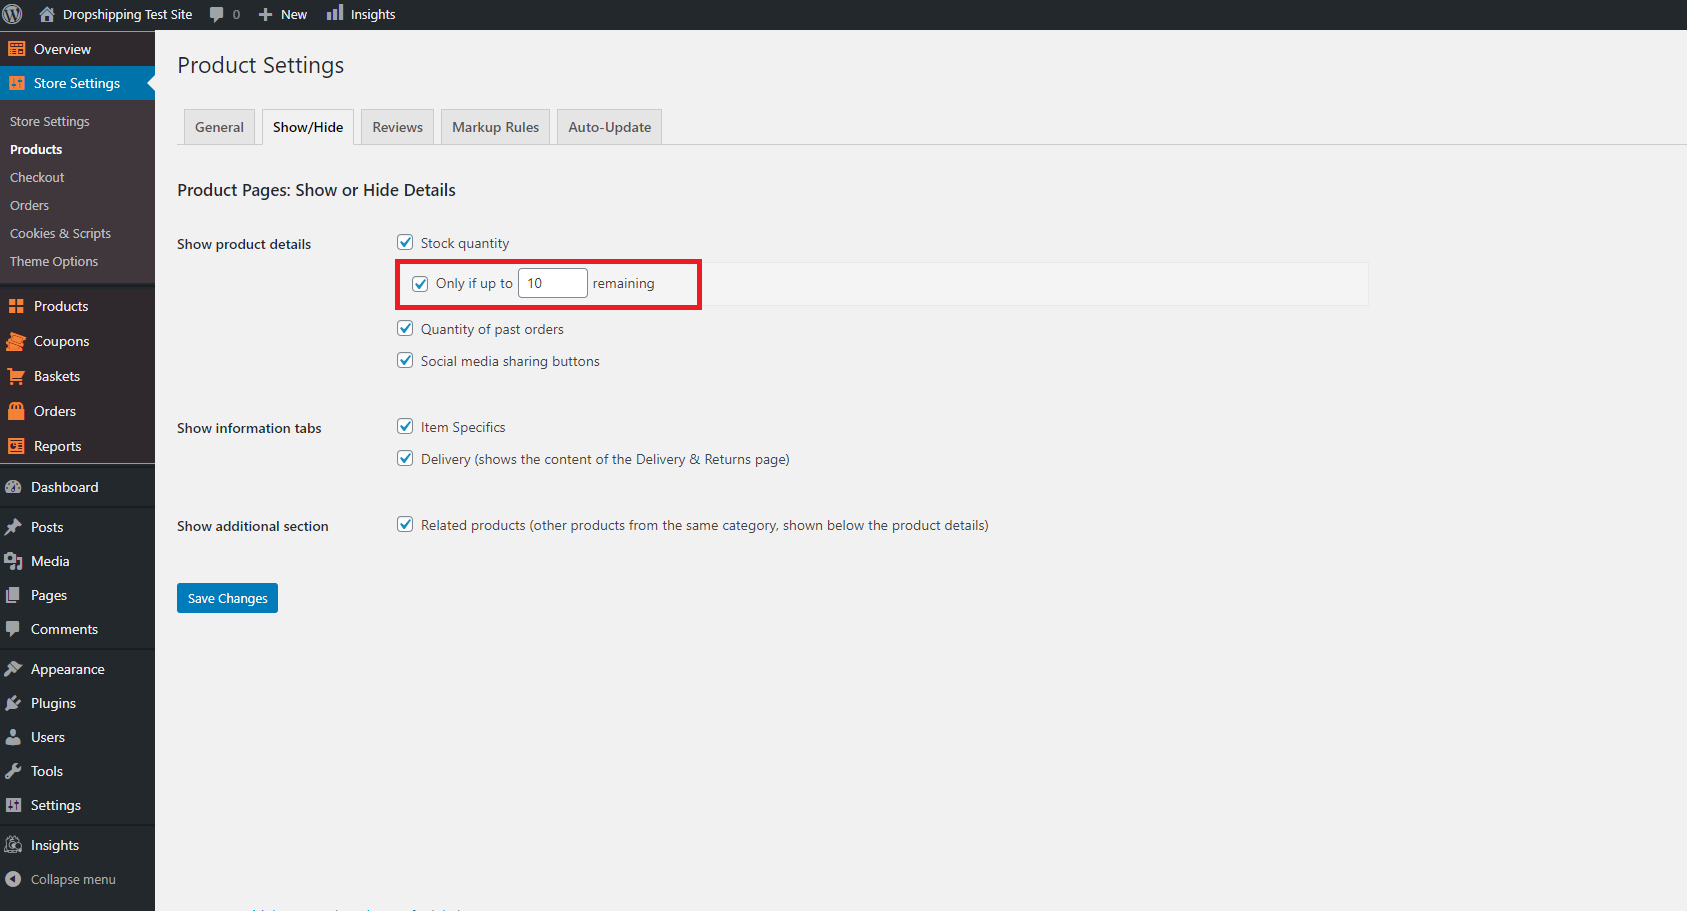Click the Pages icon in sidebar
The image size is (1687, 911).
pos(13,595)
